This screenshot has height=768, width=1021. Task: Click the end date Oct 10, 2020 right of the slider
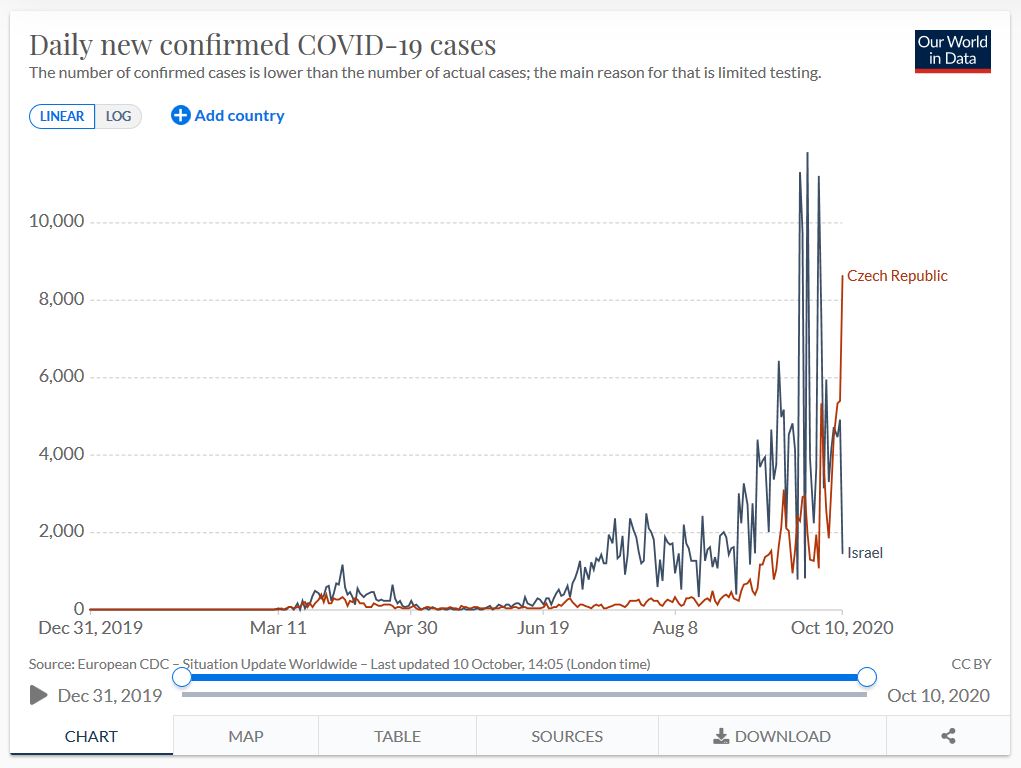coord(938,695)
